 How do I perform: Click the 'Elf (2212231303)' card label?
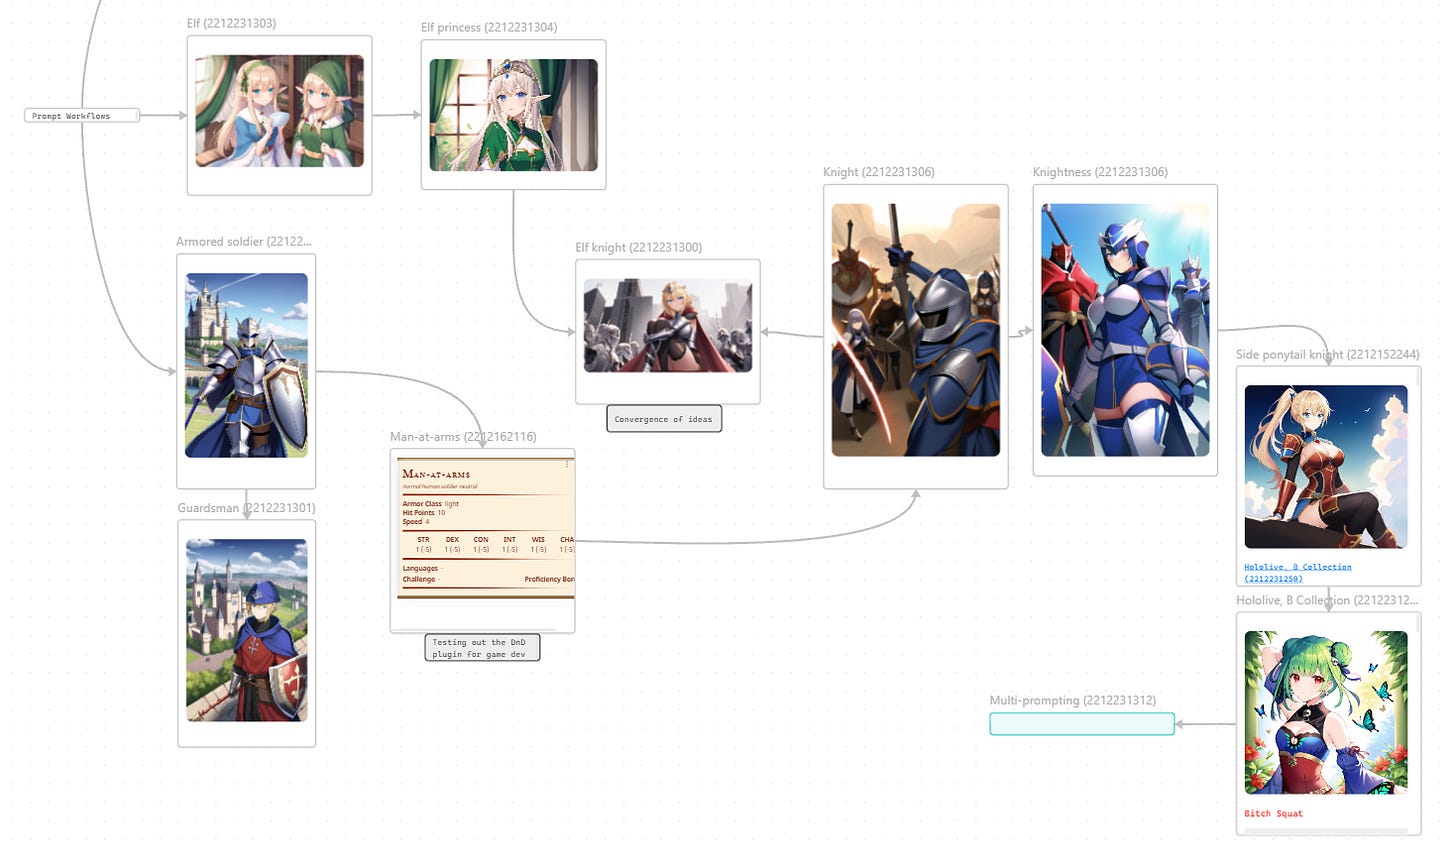231,23
